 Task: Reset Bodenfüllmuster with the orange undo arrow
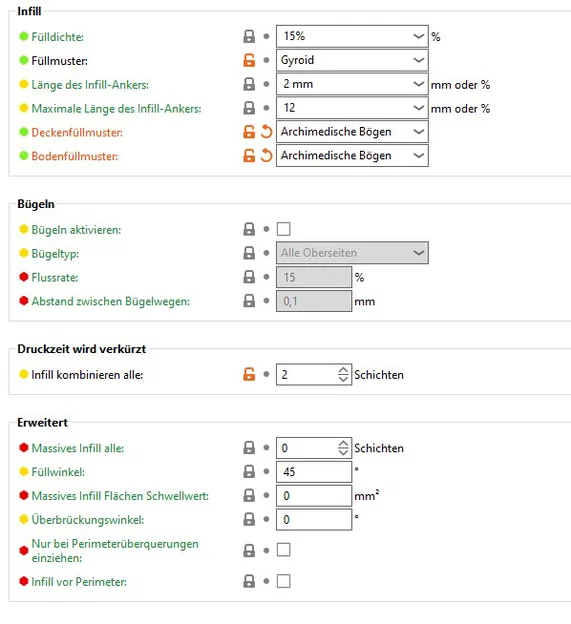(x=266, y=156)
